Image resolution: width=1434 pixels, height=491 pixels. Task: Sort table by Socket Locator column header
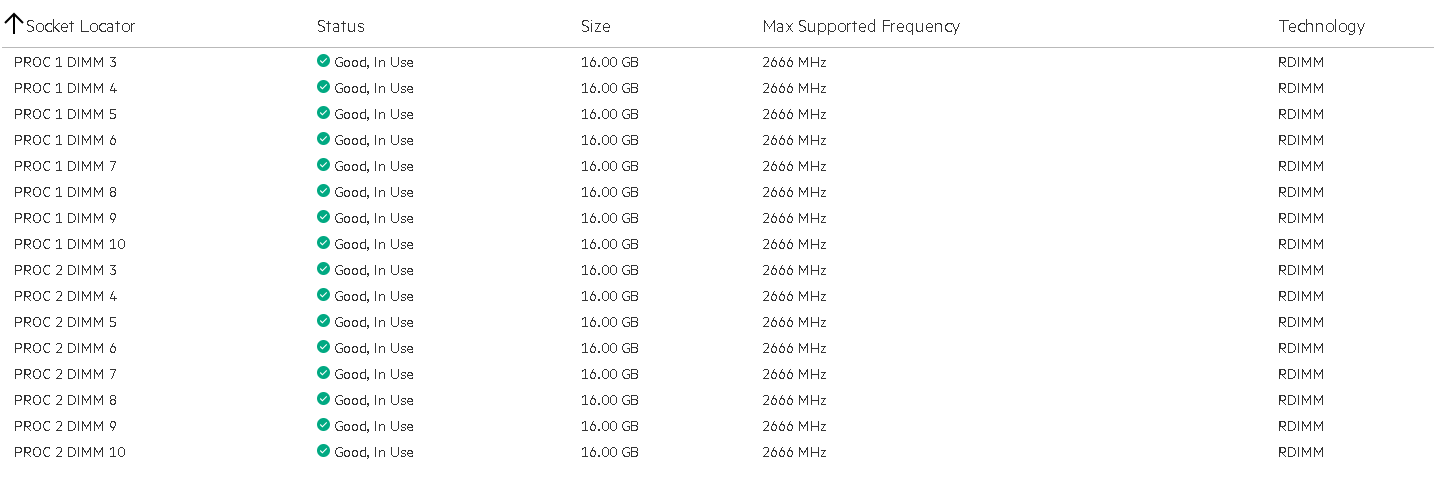click(x=80, y=26)
